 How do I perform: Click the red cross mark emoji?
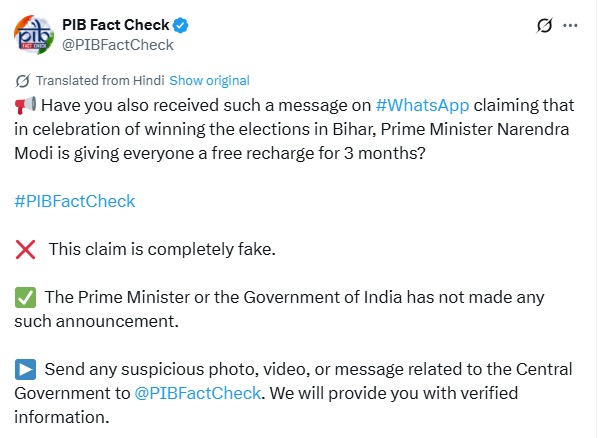click(x=24, y=249)
